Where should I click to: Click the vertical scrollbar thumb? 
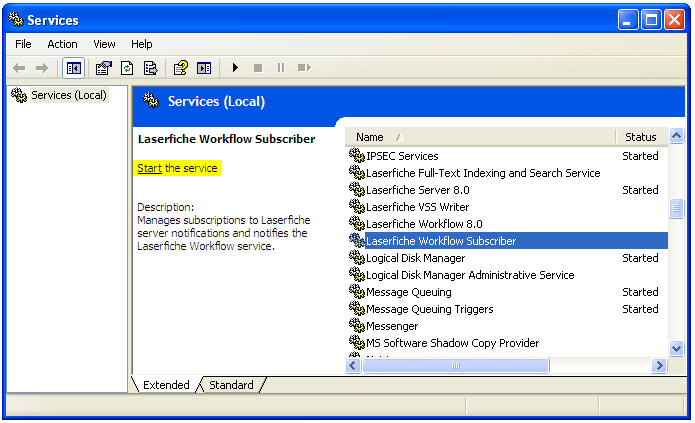676,208
